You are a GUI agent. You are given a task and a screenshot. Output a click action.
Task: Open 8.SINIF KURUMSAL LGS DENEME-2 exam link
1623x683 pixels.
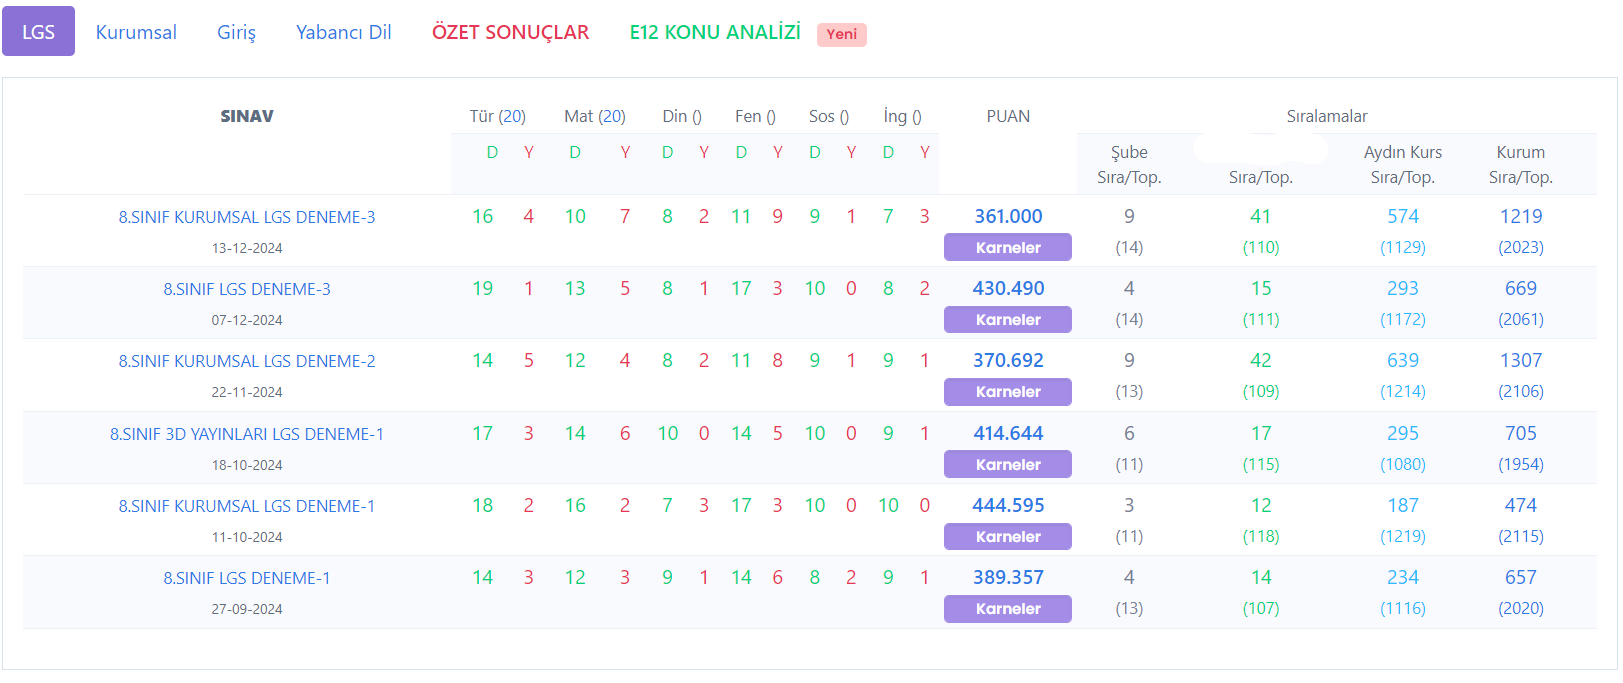point(247,361)
